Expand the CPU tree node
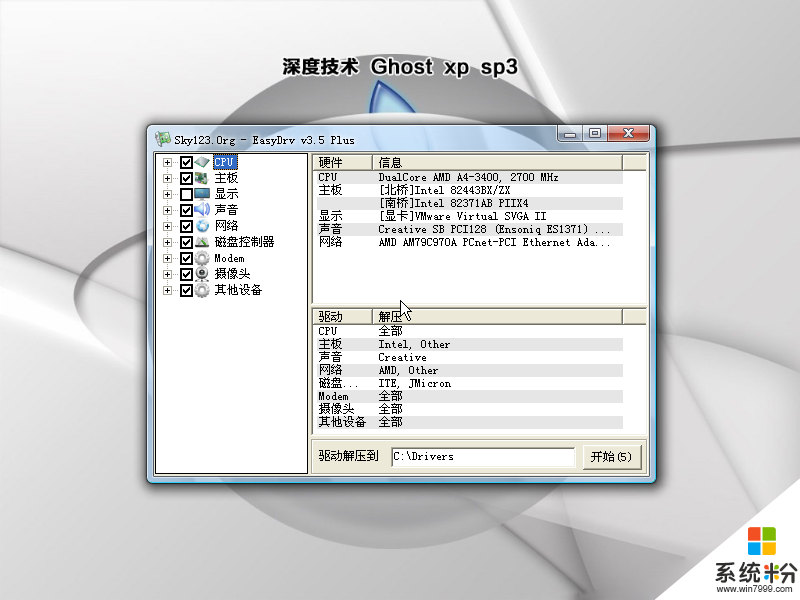Viewport: 800px width, 600px height. (168, 162)
